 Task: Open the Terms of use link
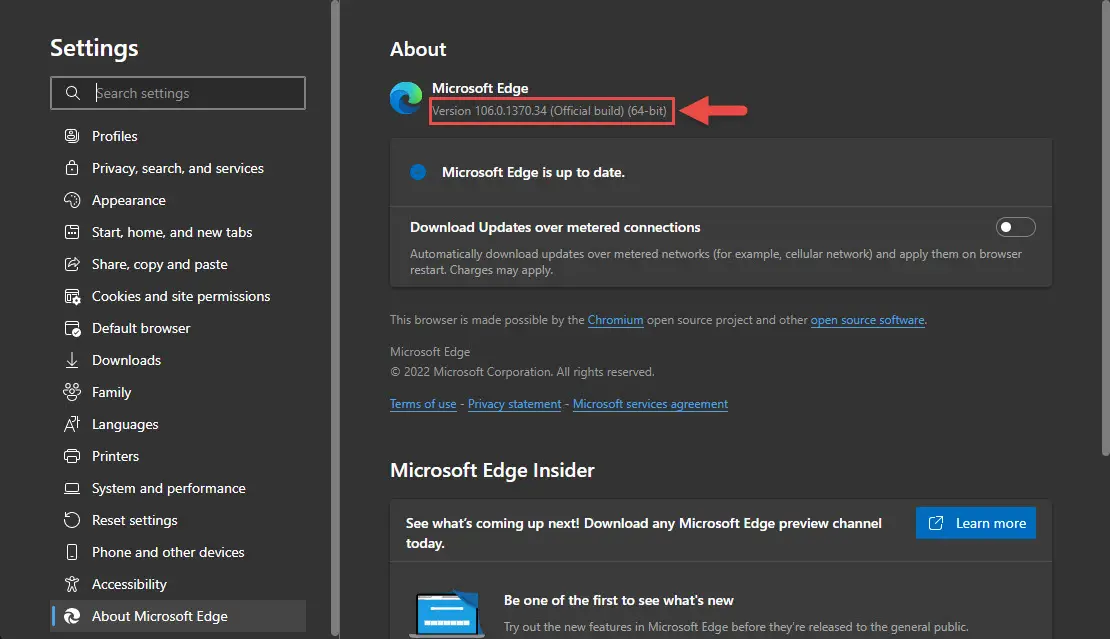click(423, 404)
